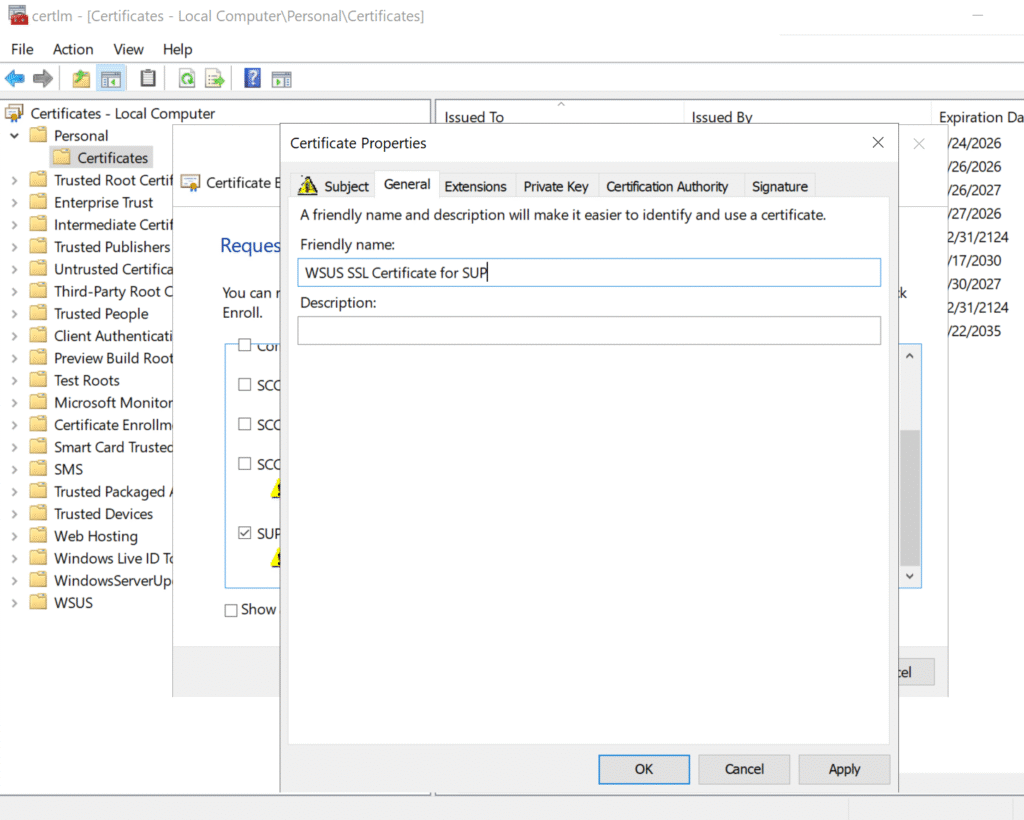Click the Description text field
This screenshot has height=820, width=1024.
coord(589,330)
